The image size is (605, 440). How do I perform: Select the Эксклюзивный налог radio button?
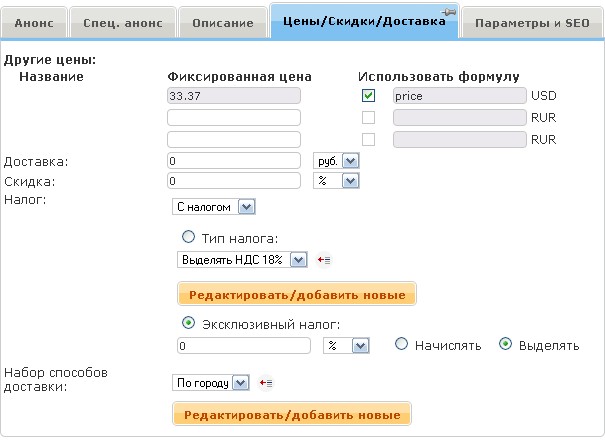pos(187,323)
